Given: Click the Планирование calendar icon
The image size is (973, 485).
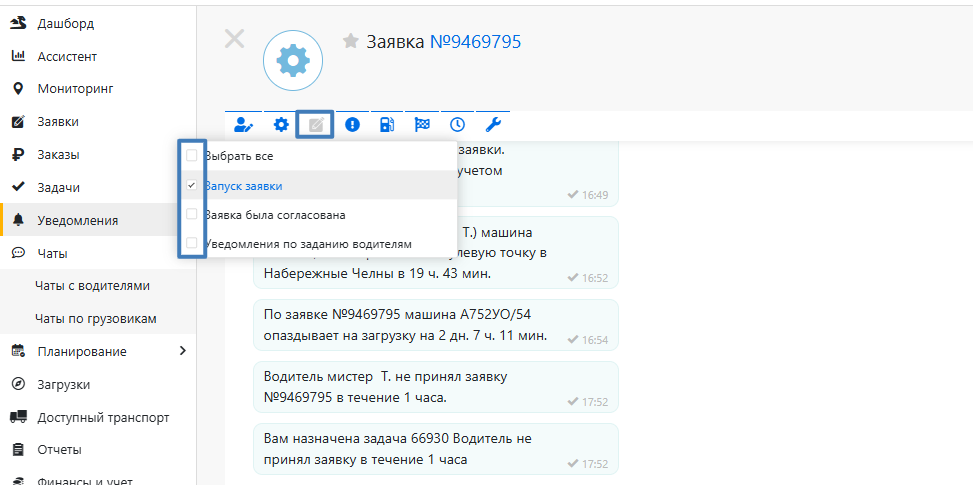Looking at the screenshot, I should point(18,351).
